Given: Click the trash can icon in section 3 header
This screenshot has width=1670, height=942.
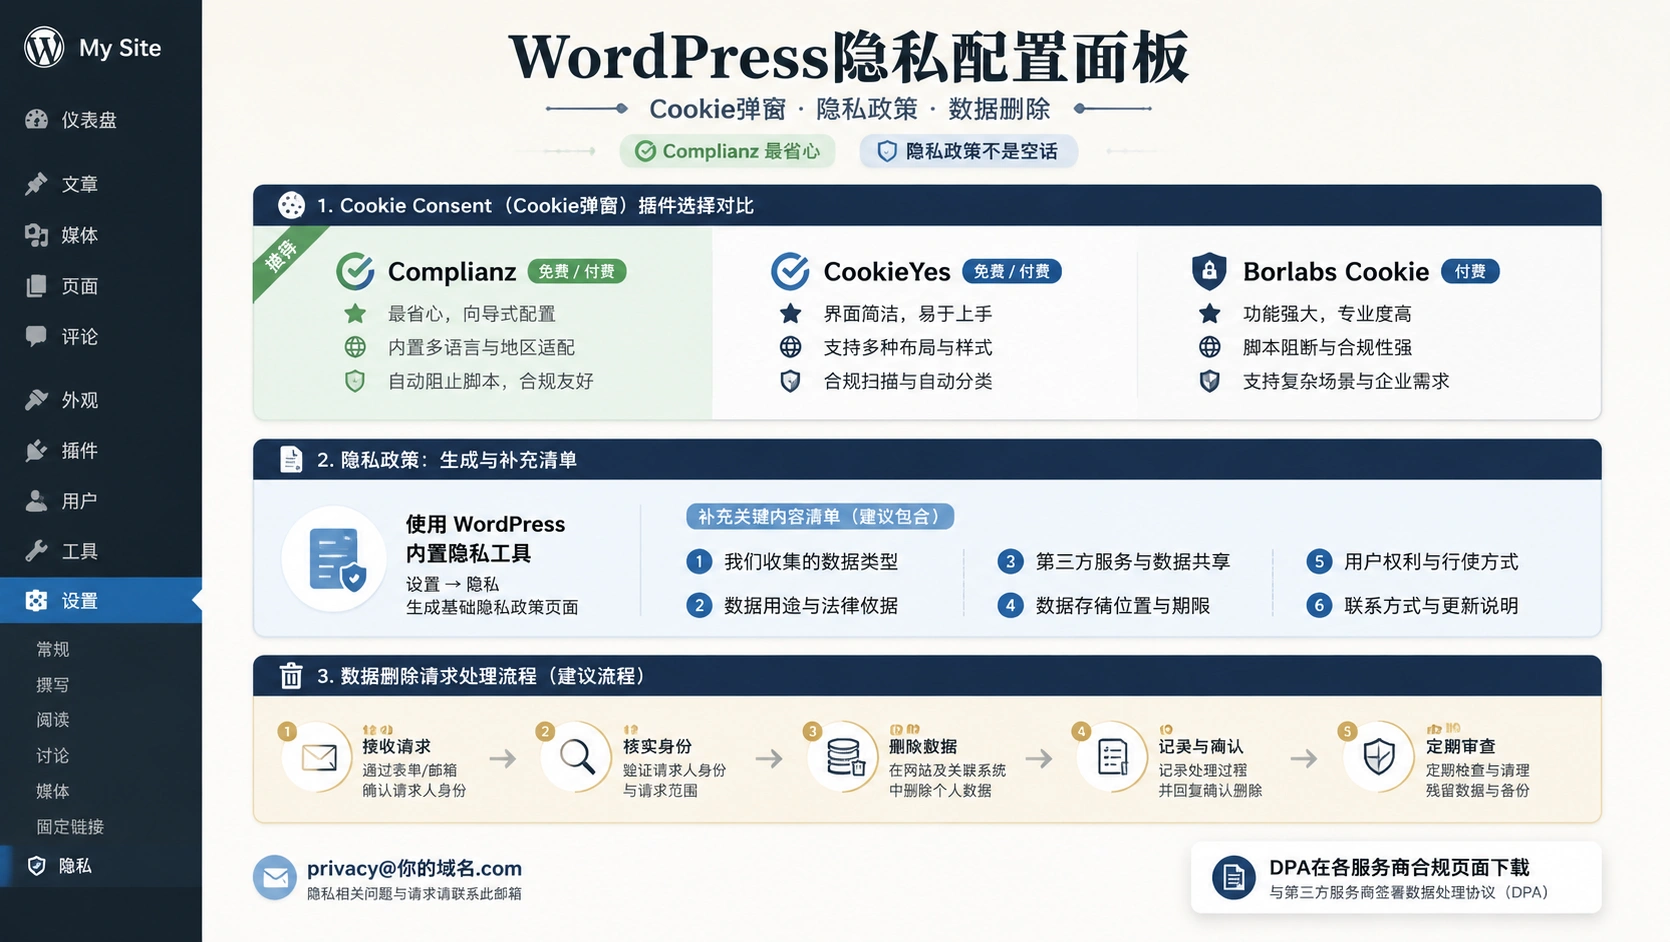Looking at the screenshot, I should coord(291,676).
